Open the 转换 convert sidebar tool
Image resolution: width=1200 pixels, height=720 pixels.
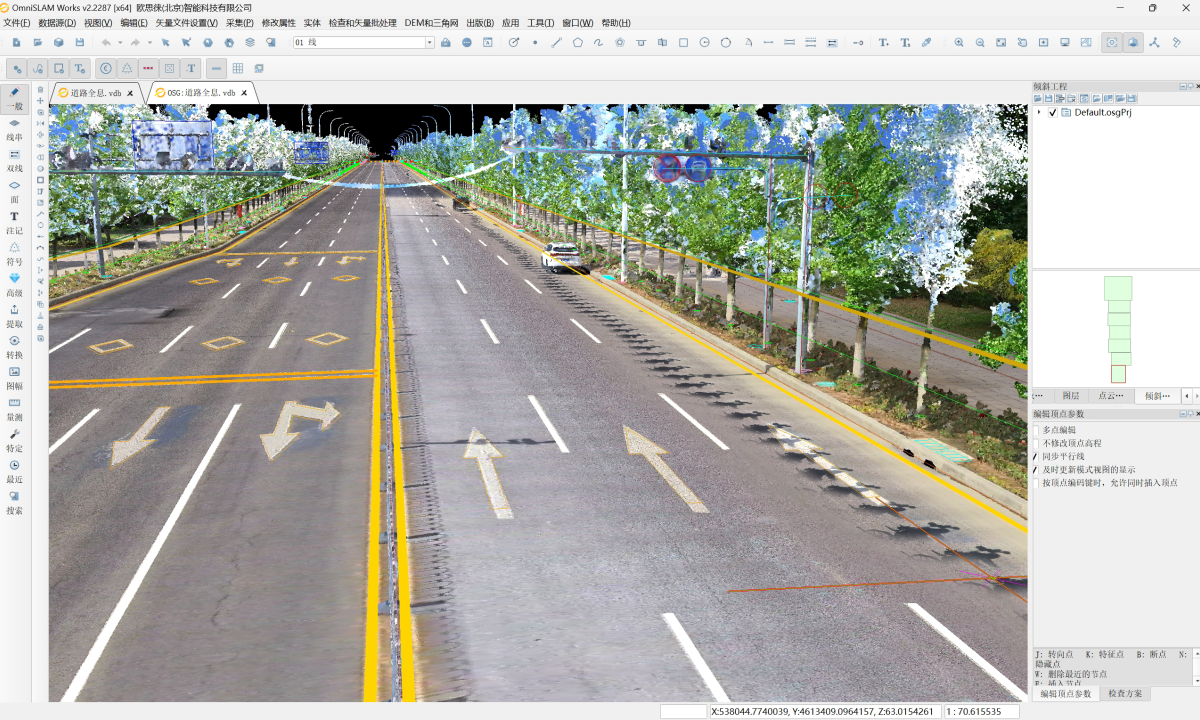[x=14, y=347]
